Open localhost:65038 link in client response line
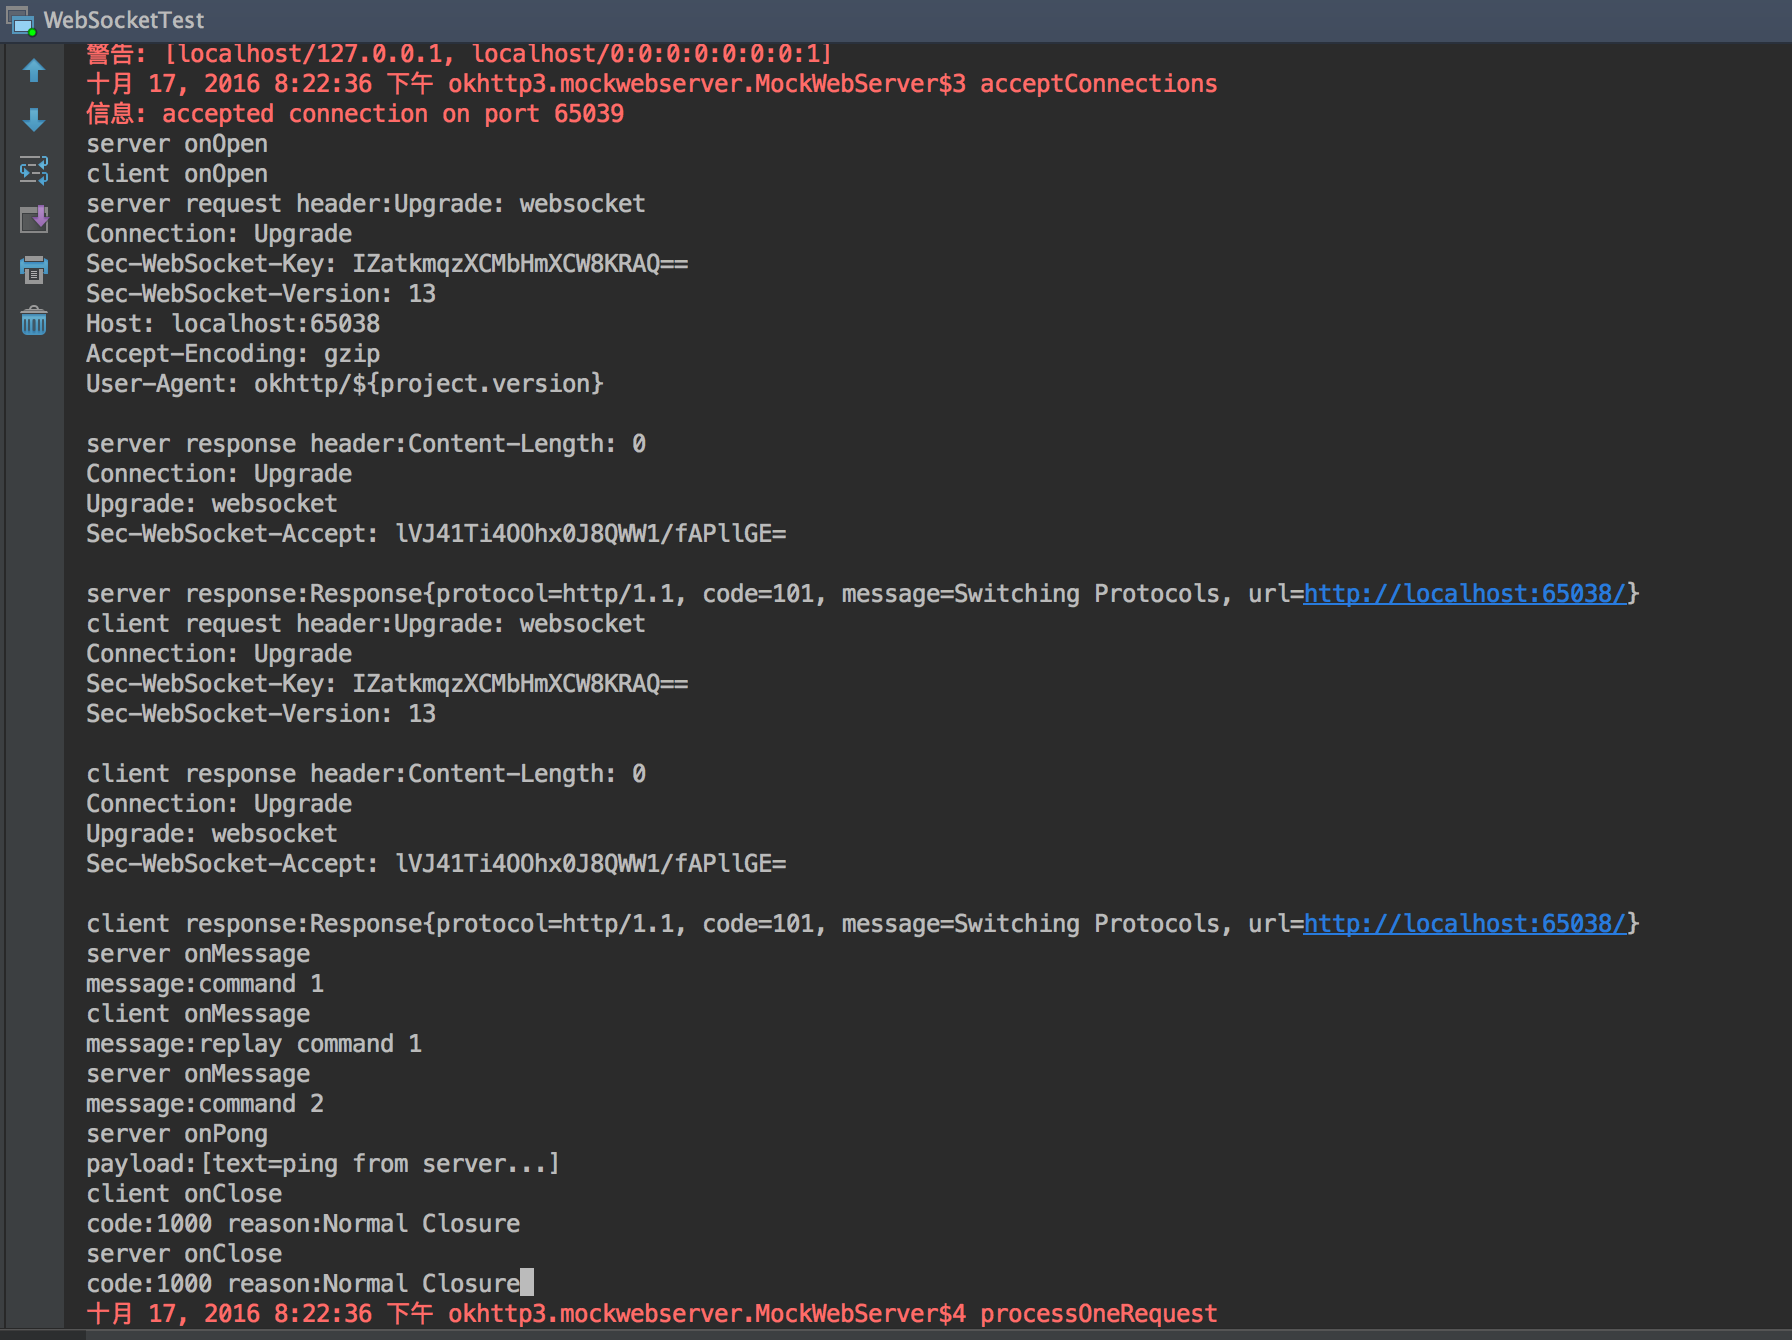The height and width of the screenshot is (1340, 1792). (1465, 924)
